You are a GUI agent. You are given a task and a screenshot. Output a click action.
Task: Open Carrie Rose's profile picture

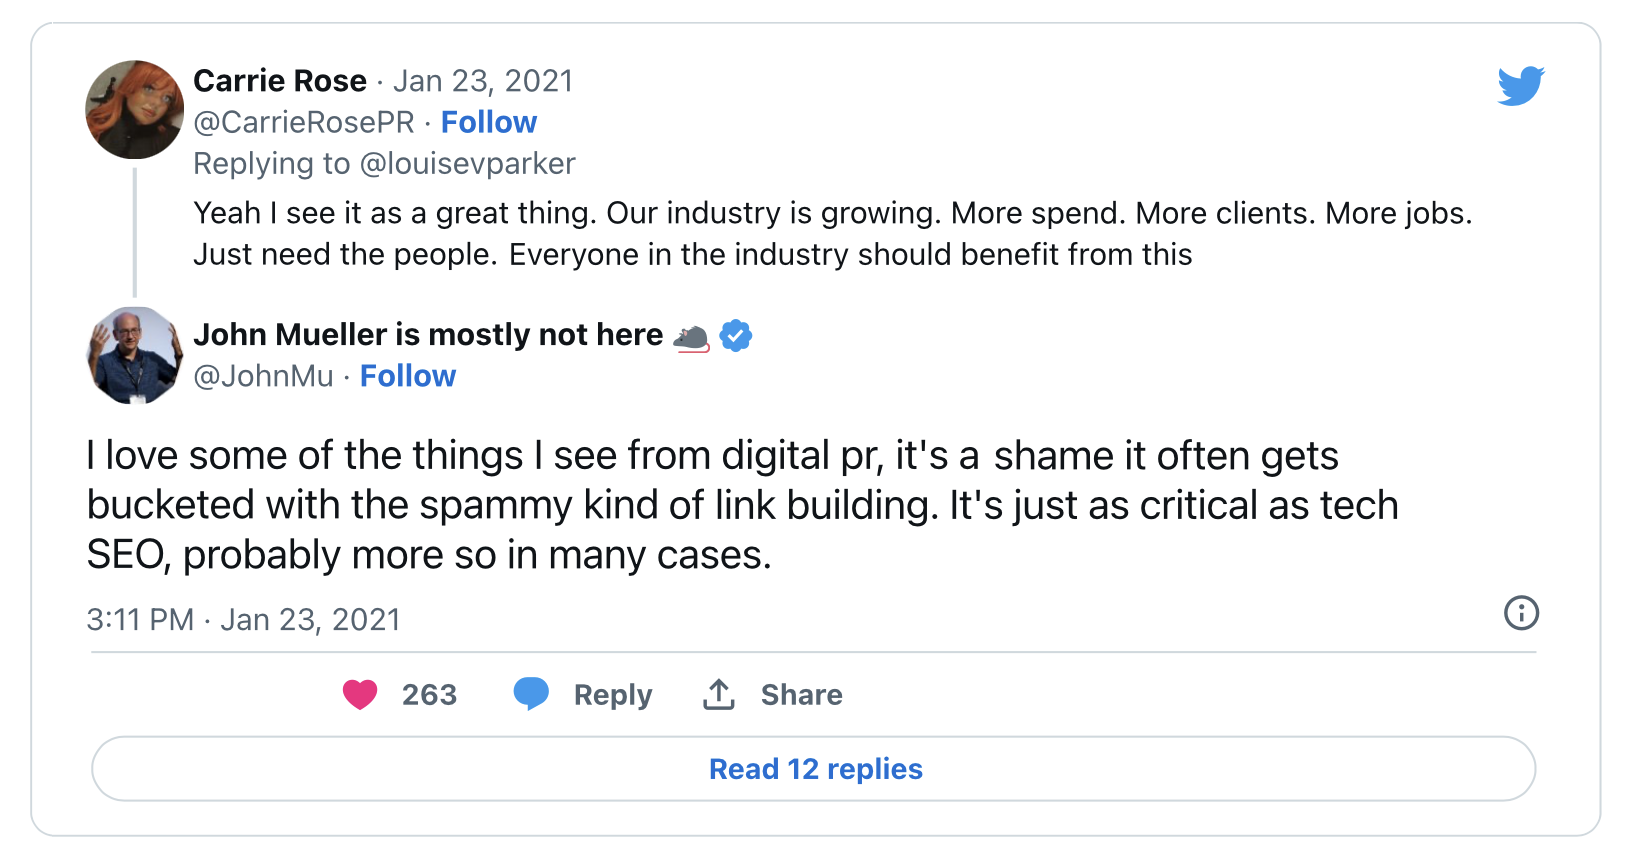coord(135,110)
